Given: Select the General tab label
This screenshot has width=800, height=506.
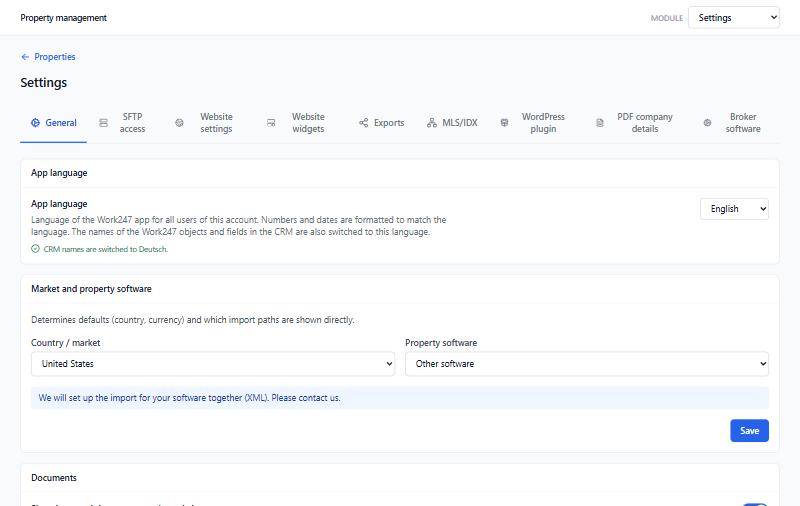Looking at the screenshot, I should coord(61,123).
